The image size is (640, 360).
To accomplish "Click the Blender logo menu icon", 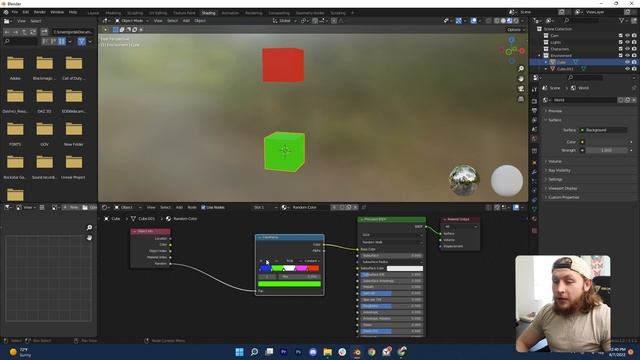I will click(x=6, y=12).
